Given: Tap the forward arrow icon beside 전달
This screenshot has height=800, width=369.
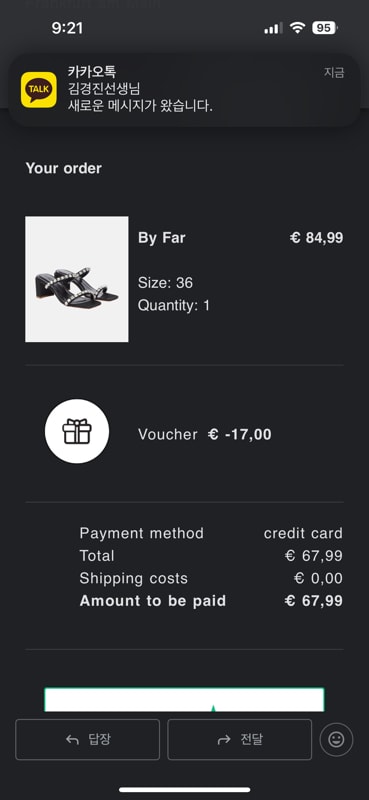Looking at the screenshot, I should click(224, 740).
